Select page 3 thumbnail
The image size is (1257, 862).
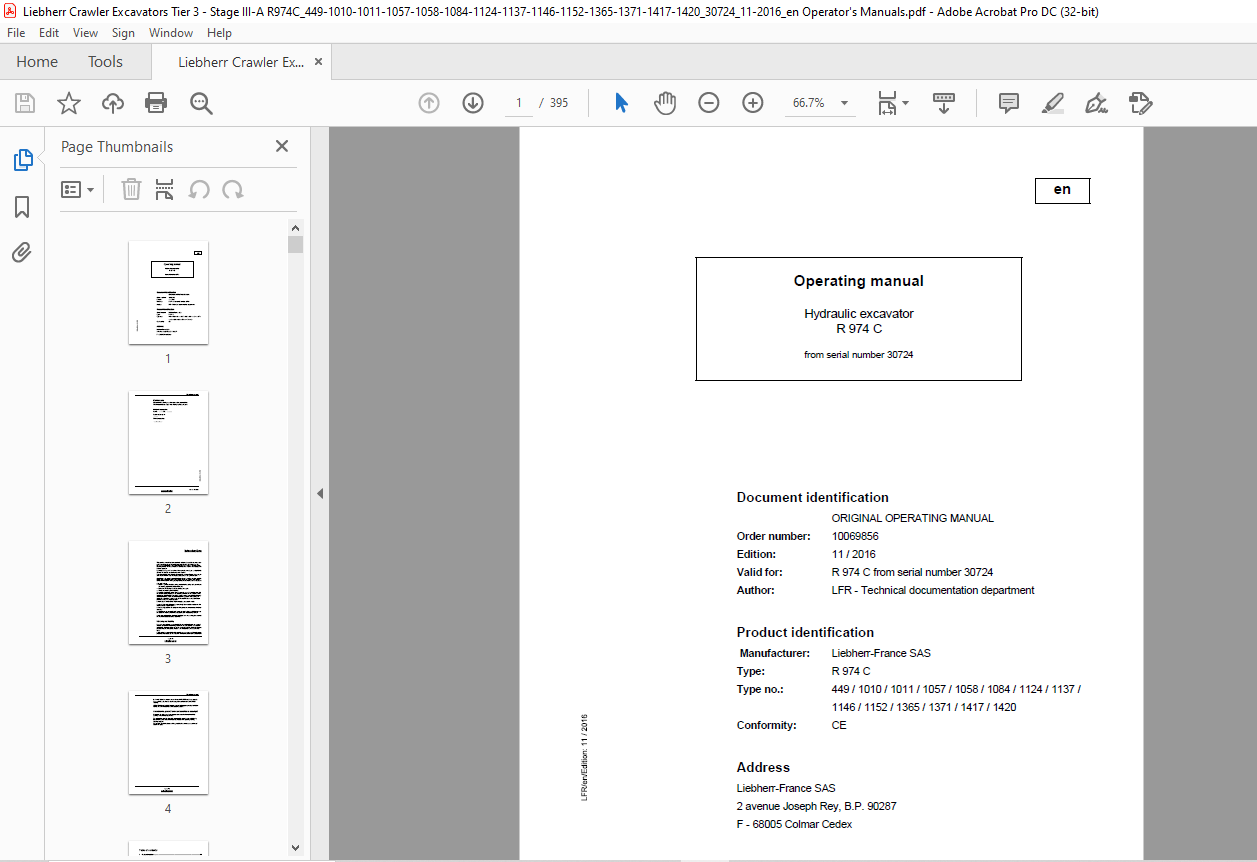(168, 592)
